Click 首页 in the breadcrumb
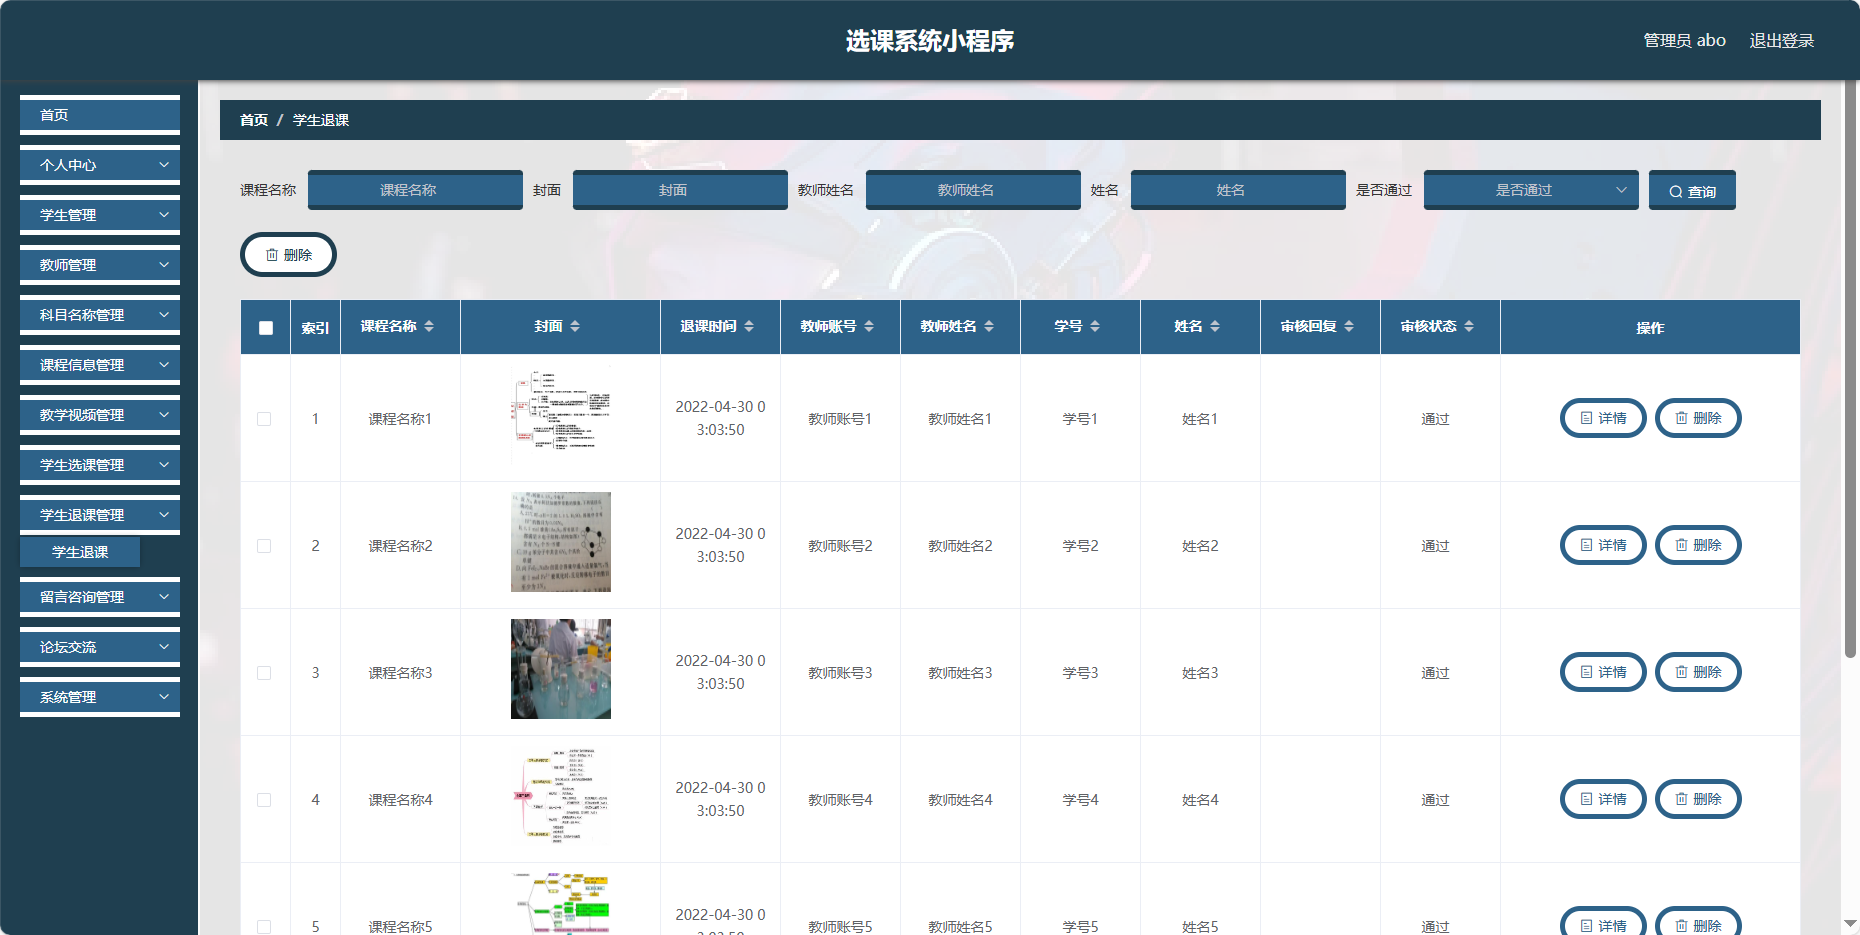The image size is (1860, 935). point(254,120)
